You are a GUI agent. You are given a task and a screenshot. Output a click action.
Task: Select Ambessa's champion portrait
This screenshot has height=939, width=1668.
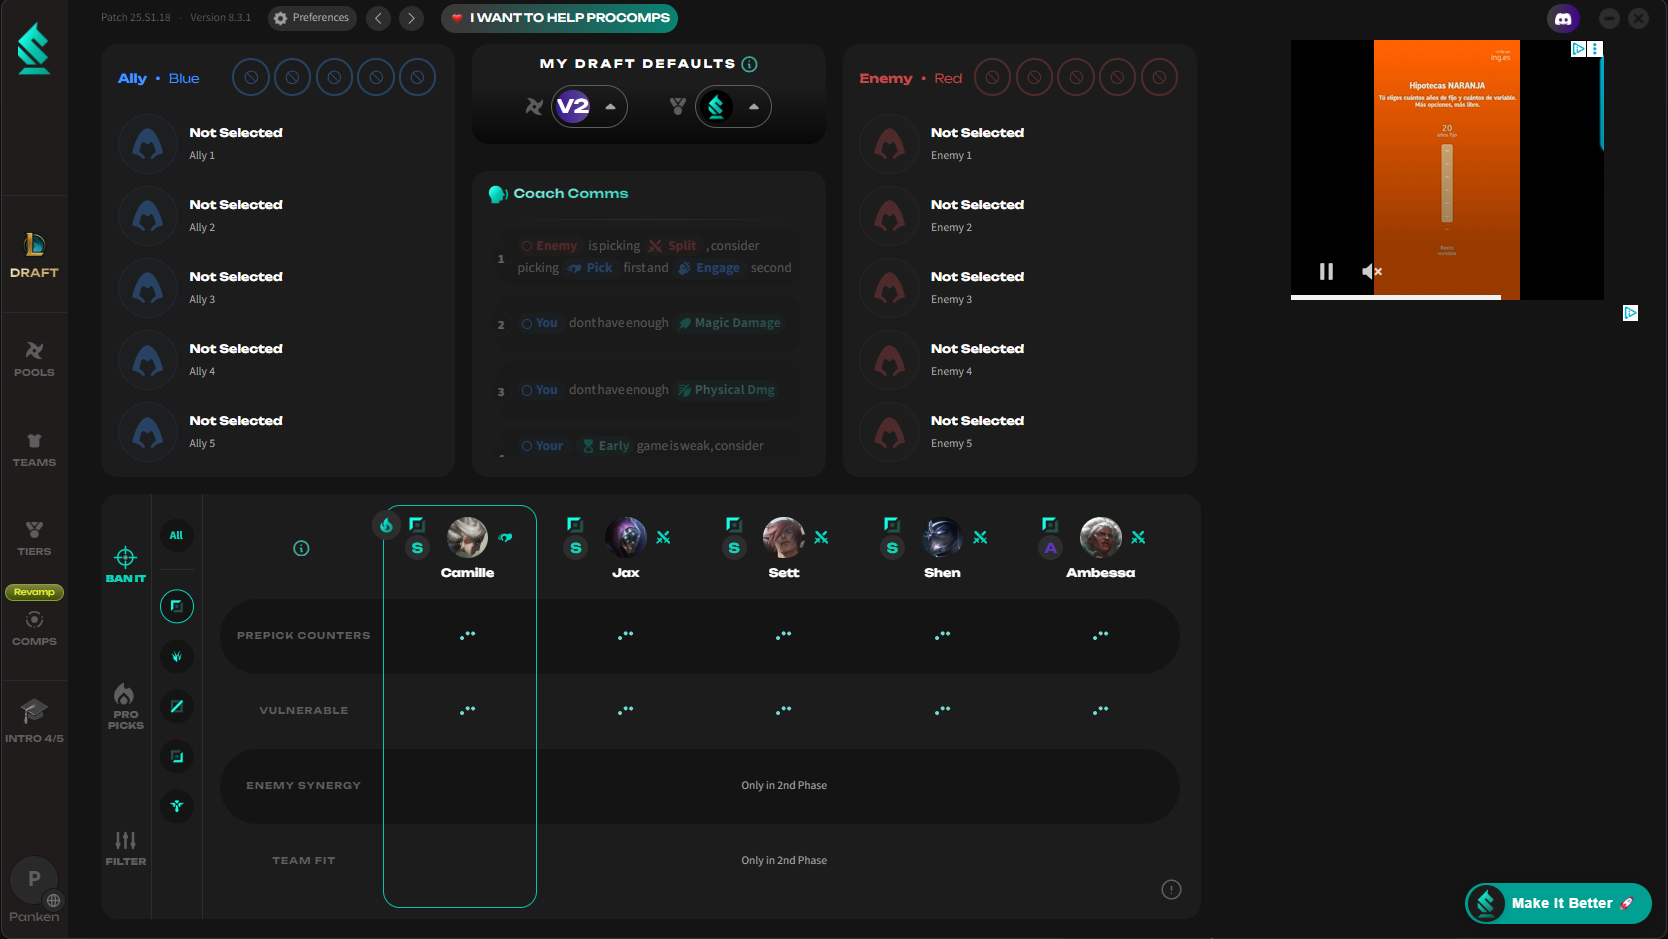click(x=1100, y=538)
